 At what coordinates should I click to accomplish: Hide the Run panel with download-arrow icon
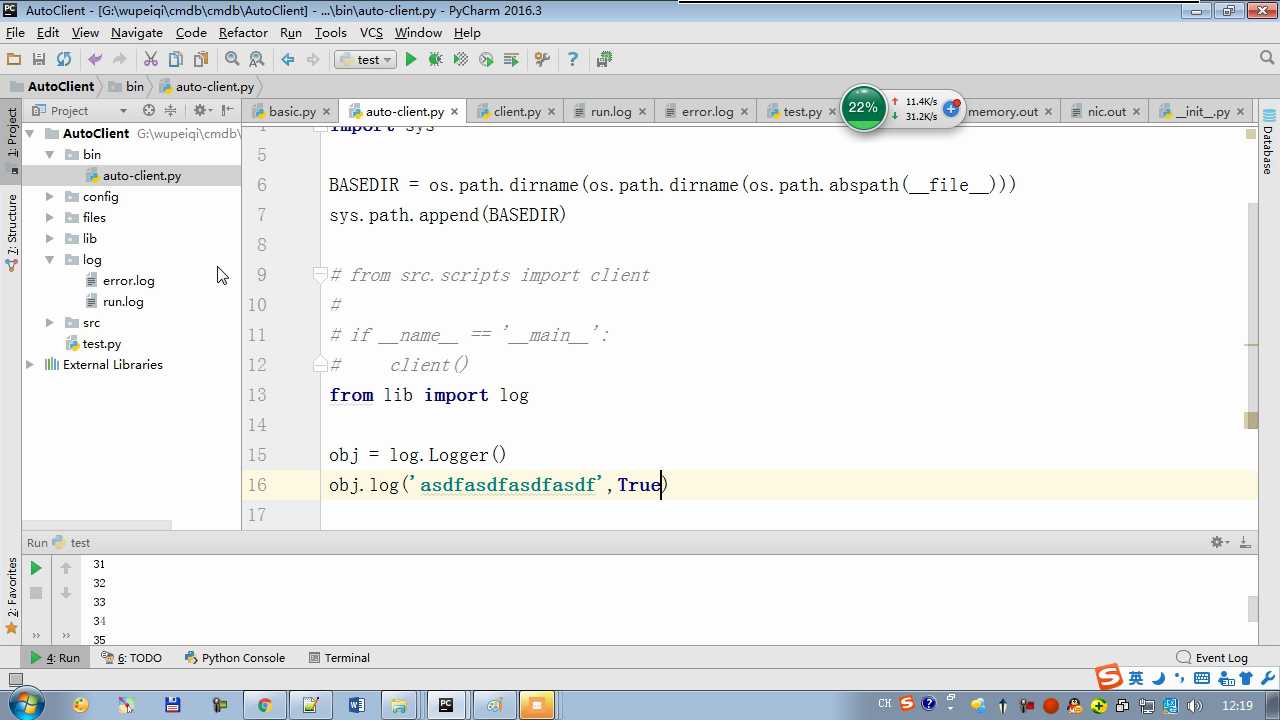pos(1246,542)
